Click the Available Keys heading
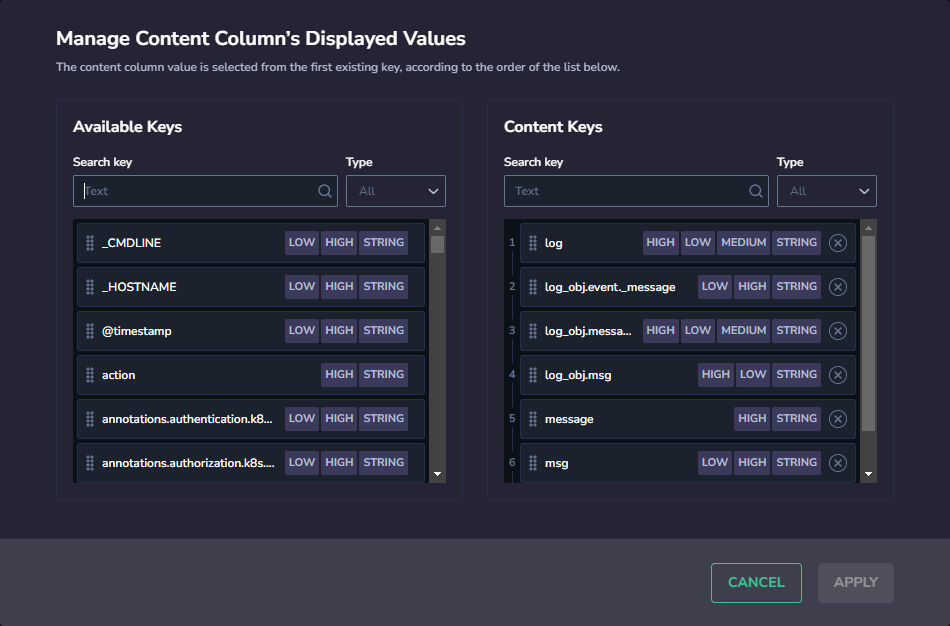The height and width of the screenshot is (626, 950). click(127, 127)
